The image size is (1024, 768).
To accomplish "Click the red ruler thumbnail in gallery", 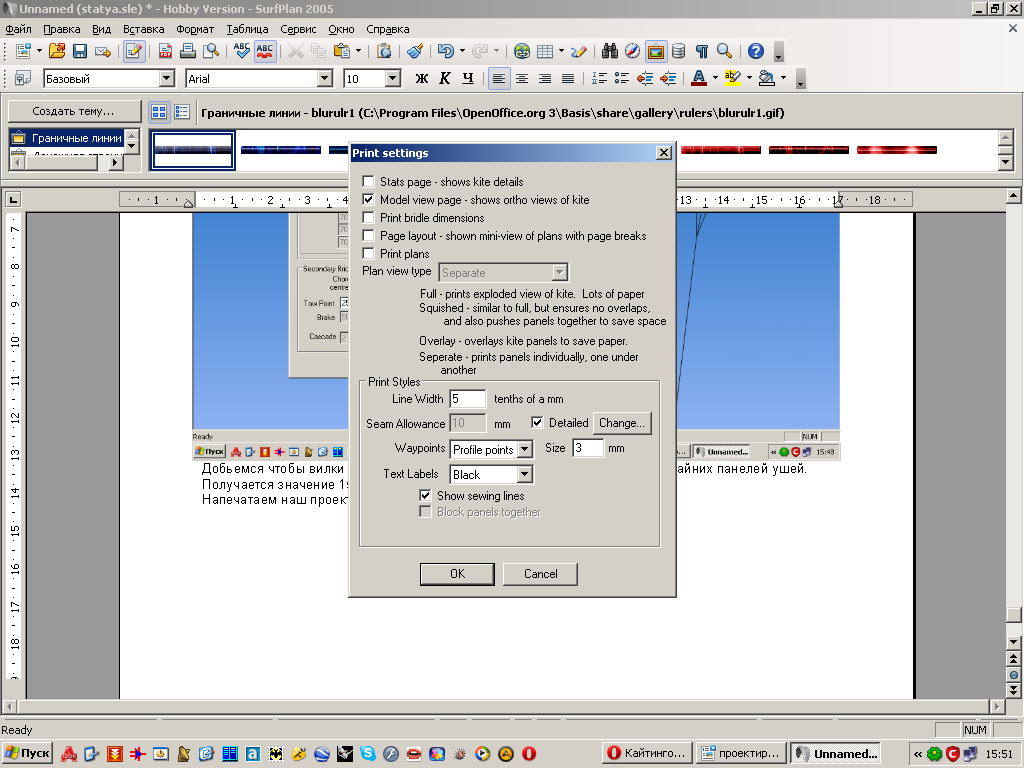I will 808,150.
